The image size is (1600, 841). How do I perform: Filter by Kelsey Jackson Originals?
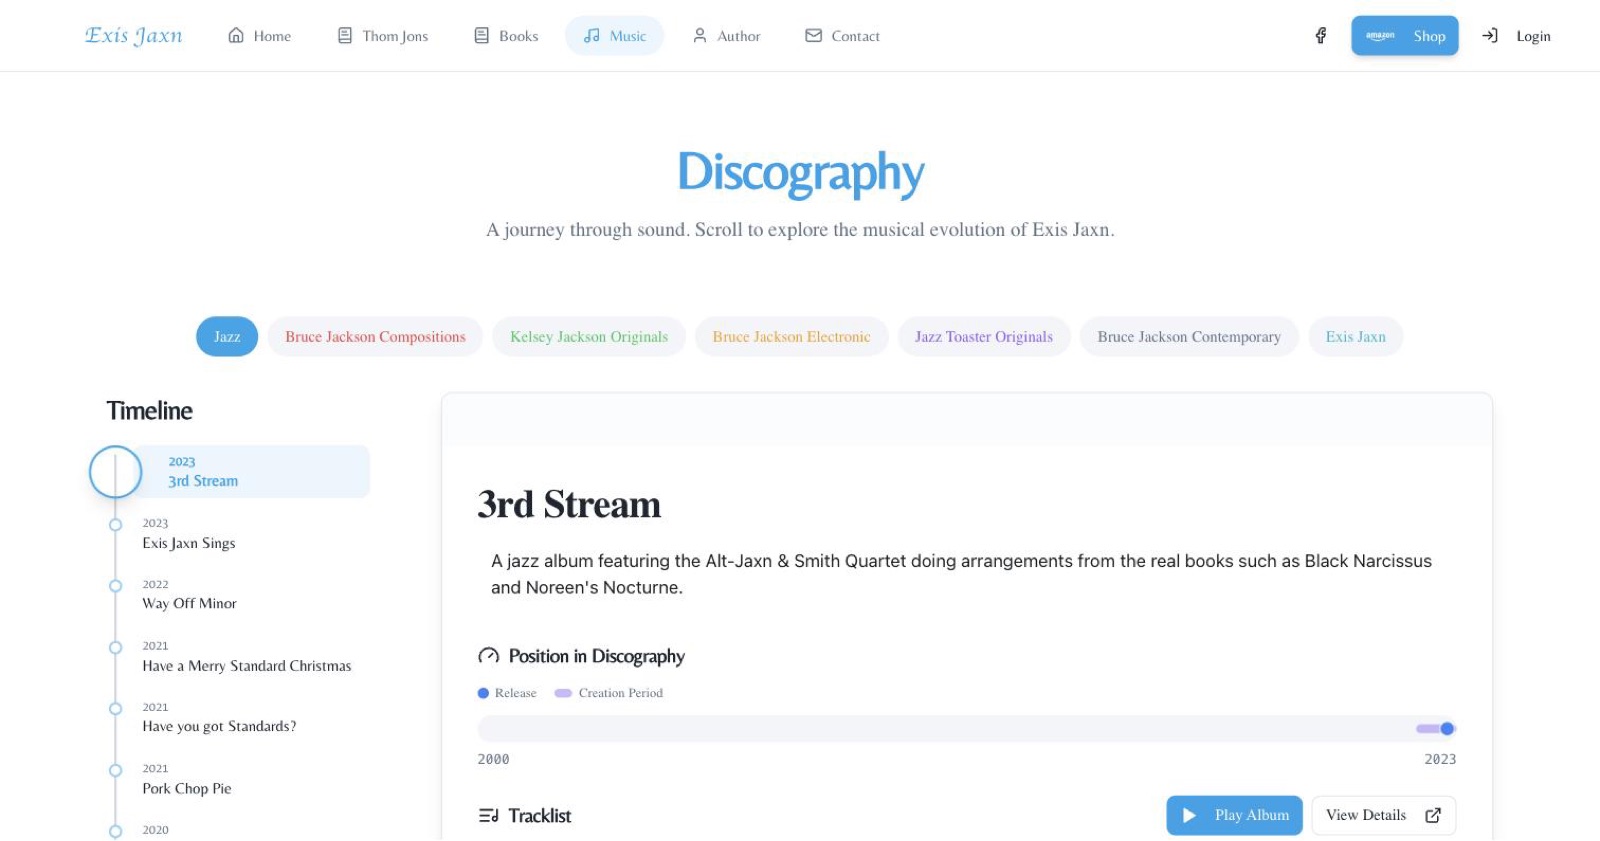pyautogui.click(x=589, y=337)
